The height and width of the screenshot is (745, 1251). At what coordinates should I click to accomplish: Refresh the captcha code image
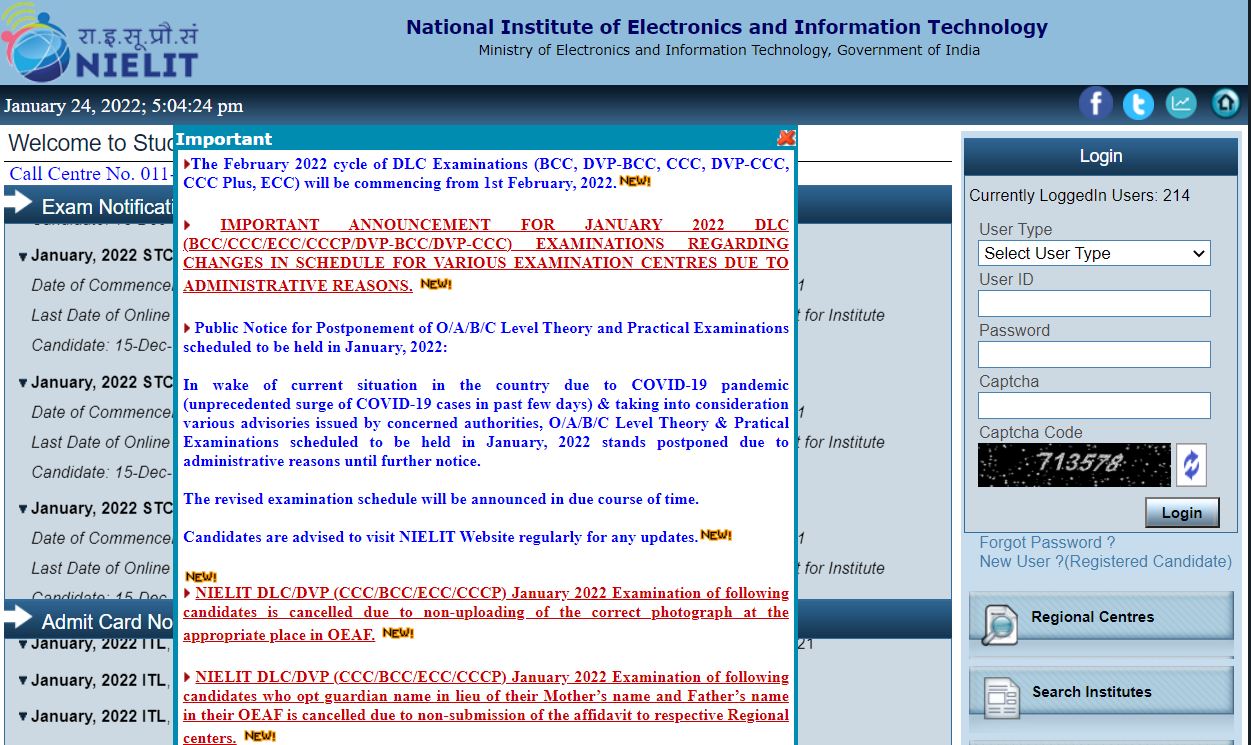pos(1191,465)
